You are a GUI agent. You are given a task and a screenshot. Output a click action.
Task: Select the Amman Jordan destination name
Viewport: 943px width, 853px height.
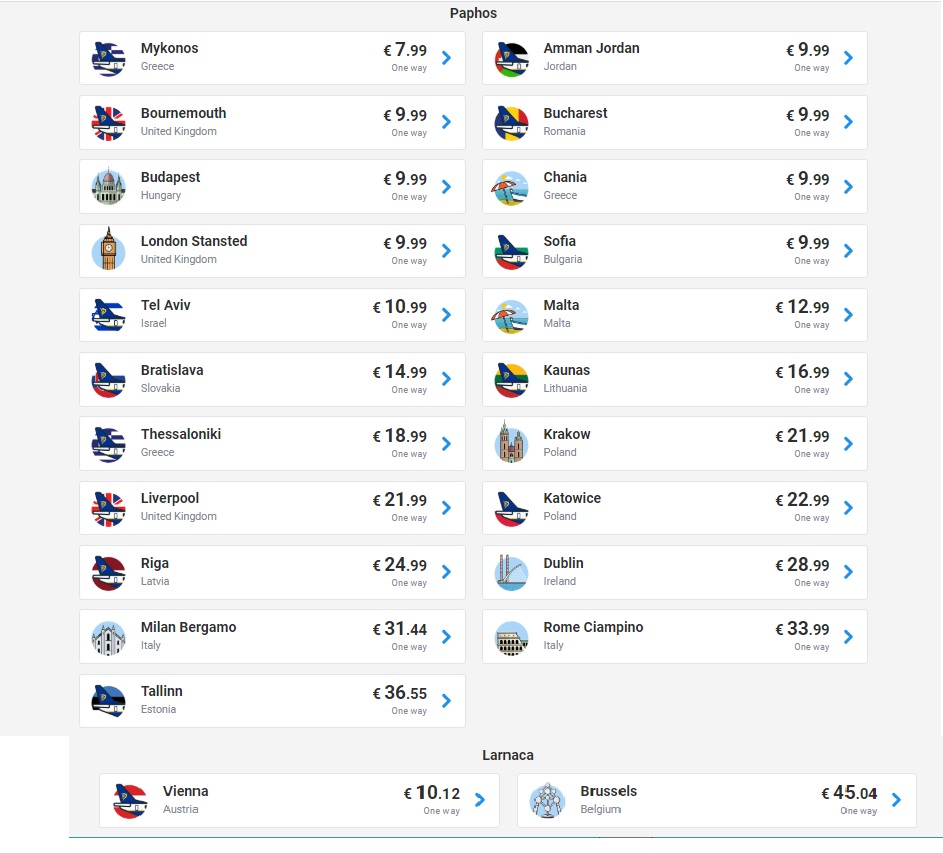tap(591, 48)
